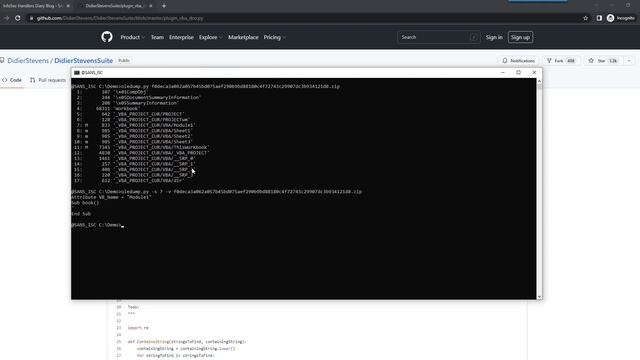
Task: Open the Enterprise menu link
Action: tap(181, 37)
